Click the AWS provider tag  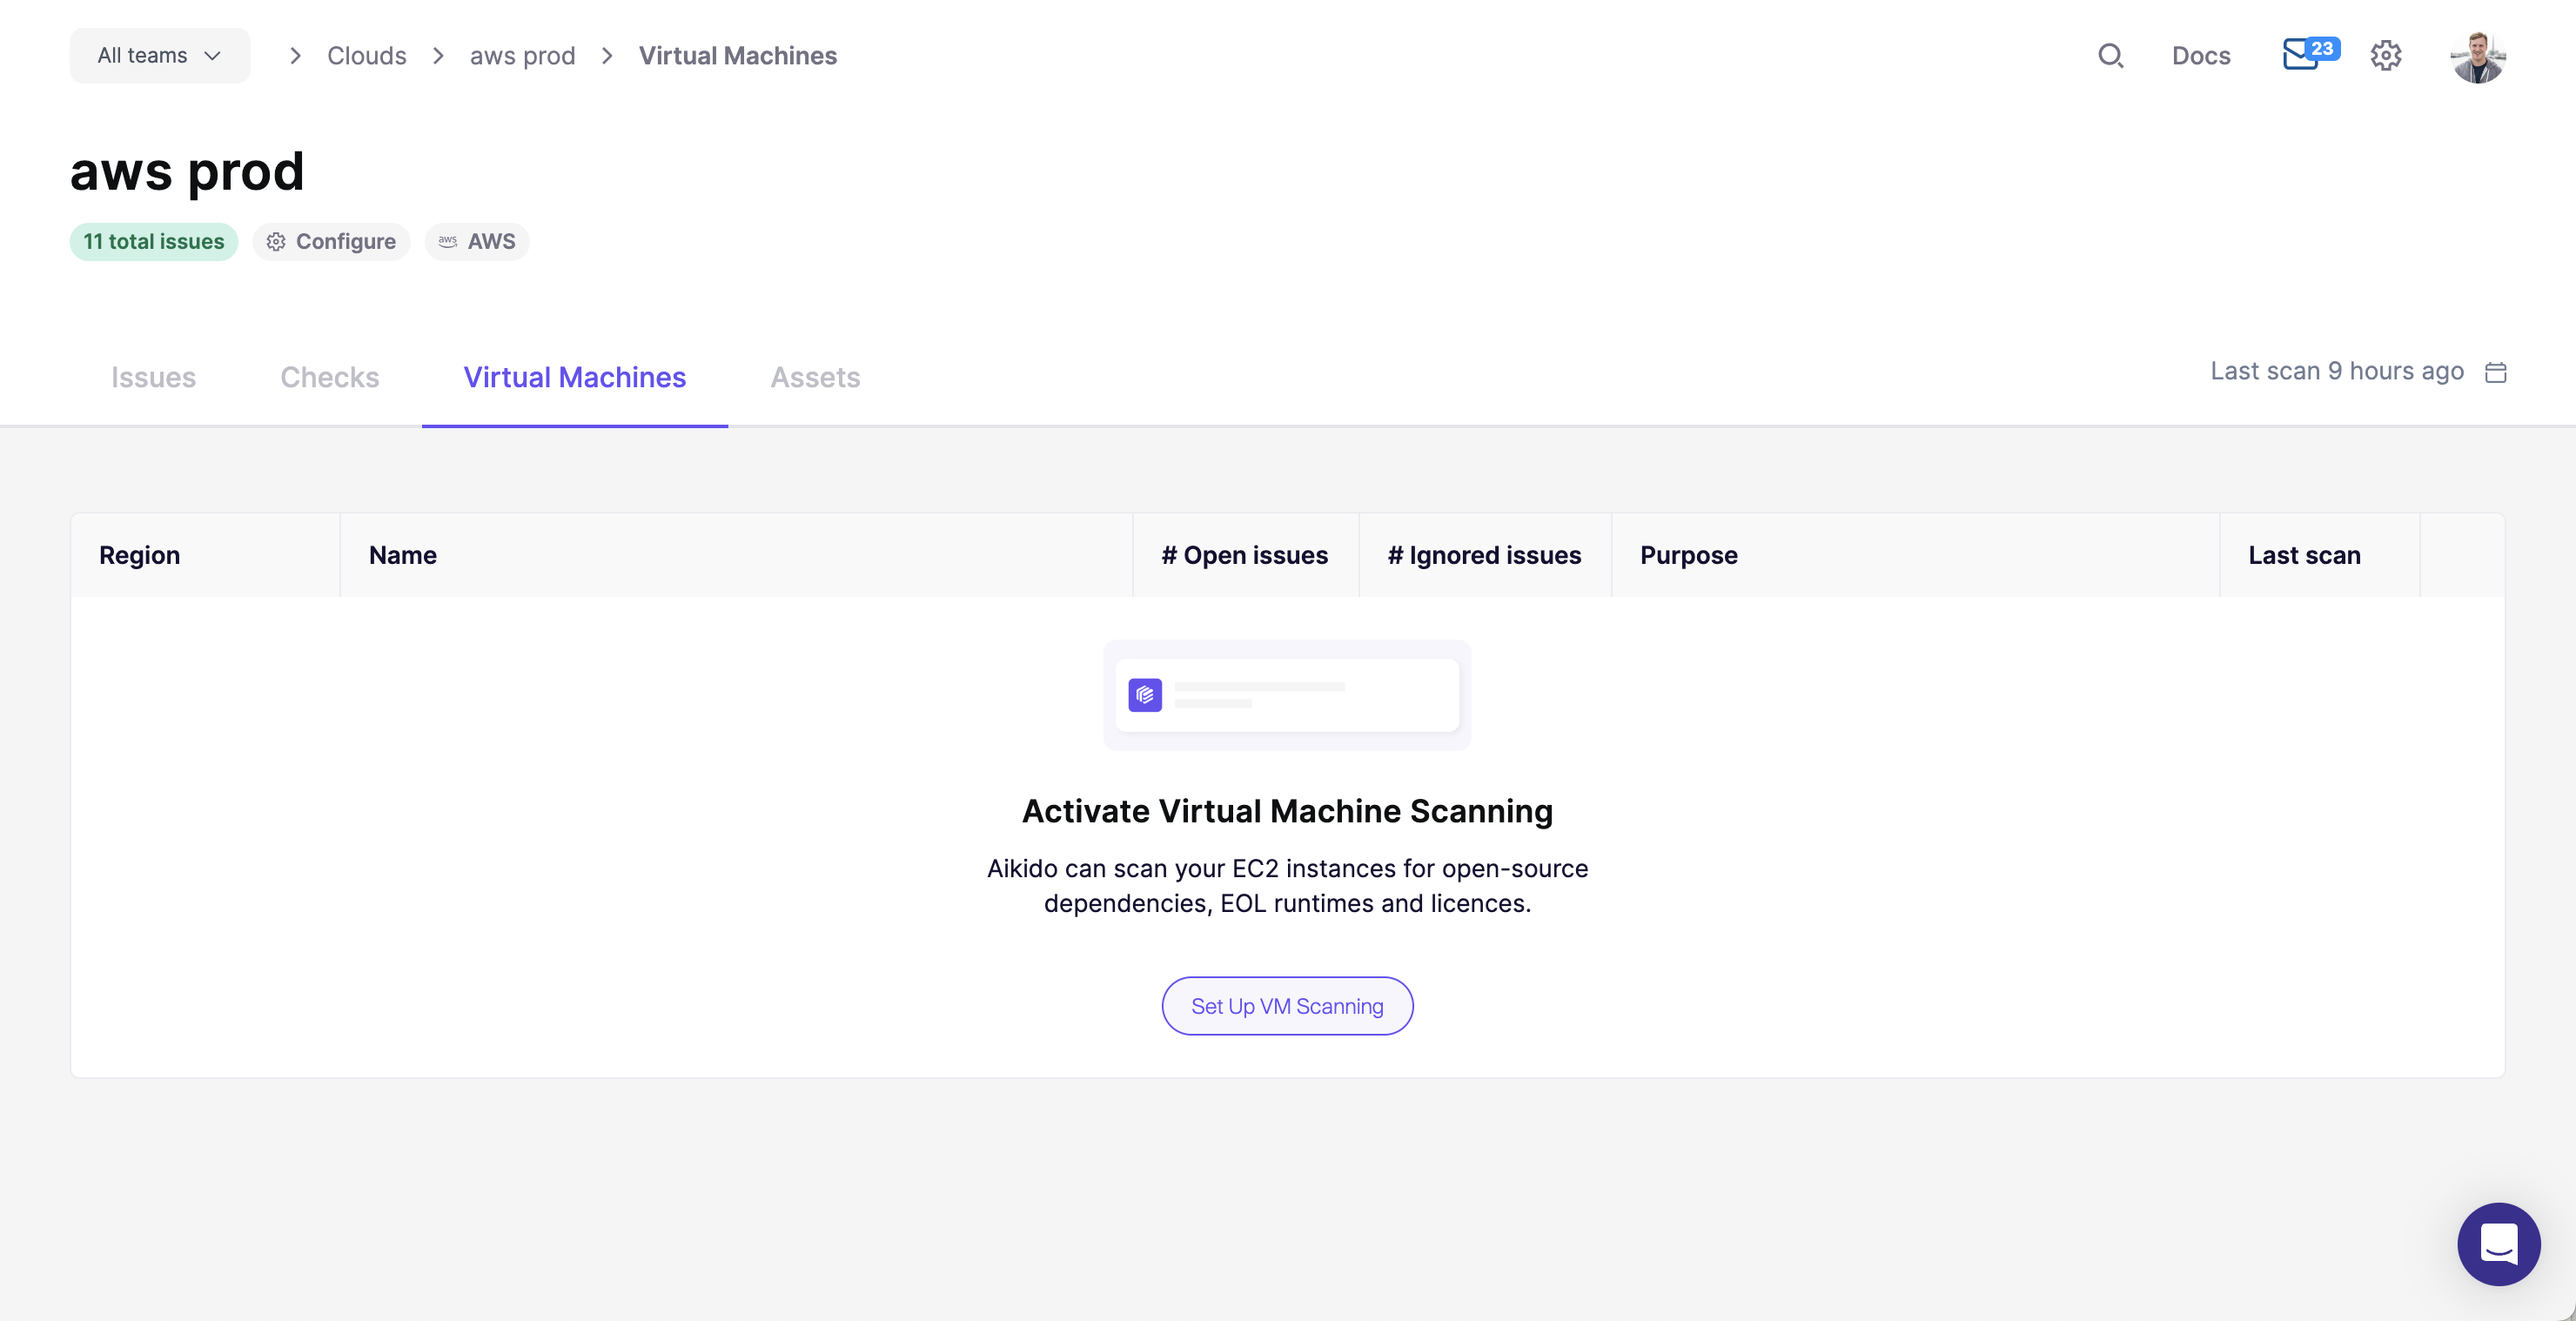point(477,242)
